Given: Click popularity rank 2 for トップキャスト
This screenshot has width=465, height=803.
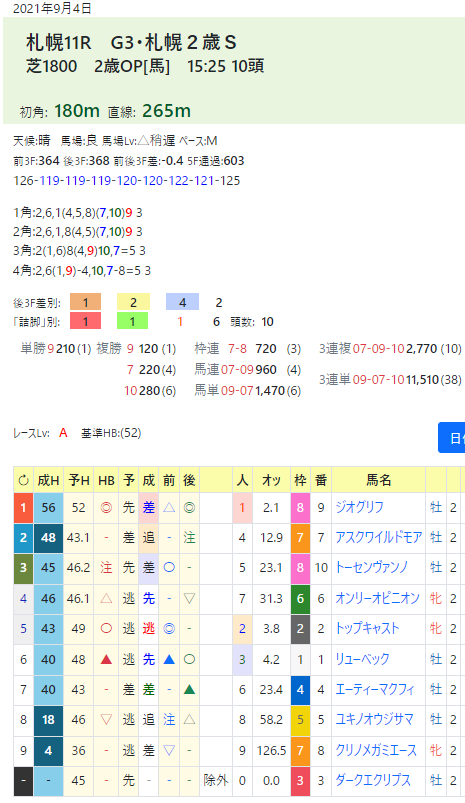Looking at the screenshot, I should [x=242, y=628].
